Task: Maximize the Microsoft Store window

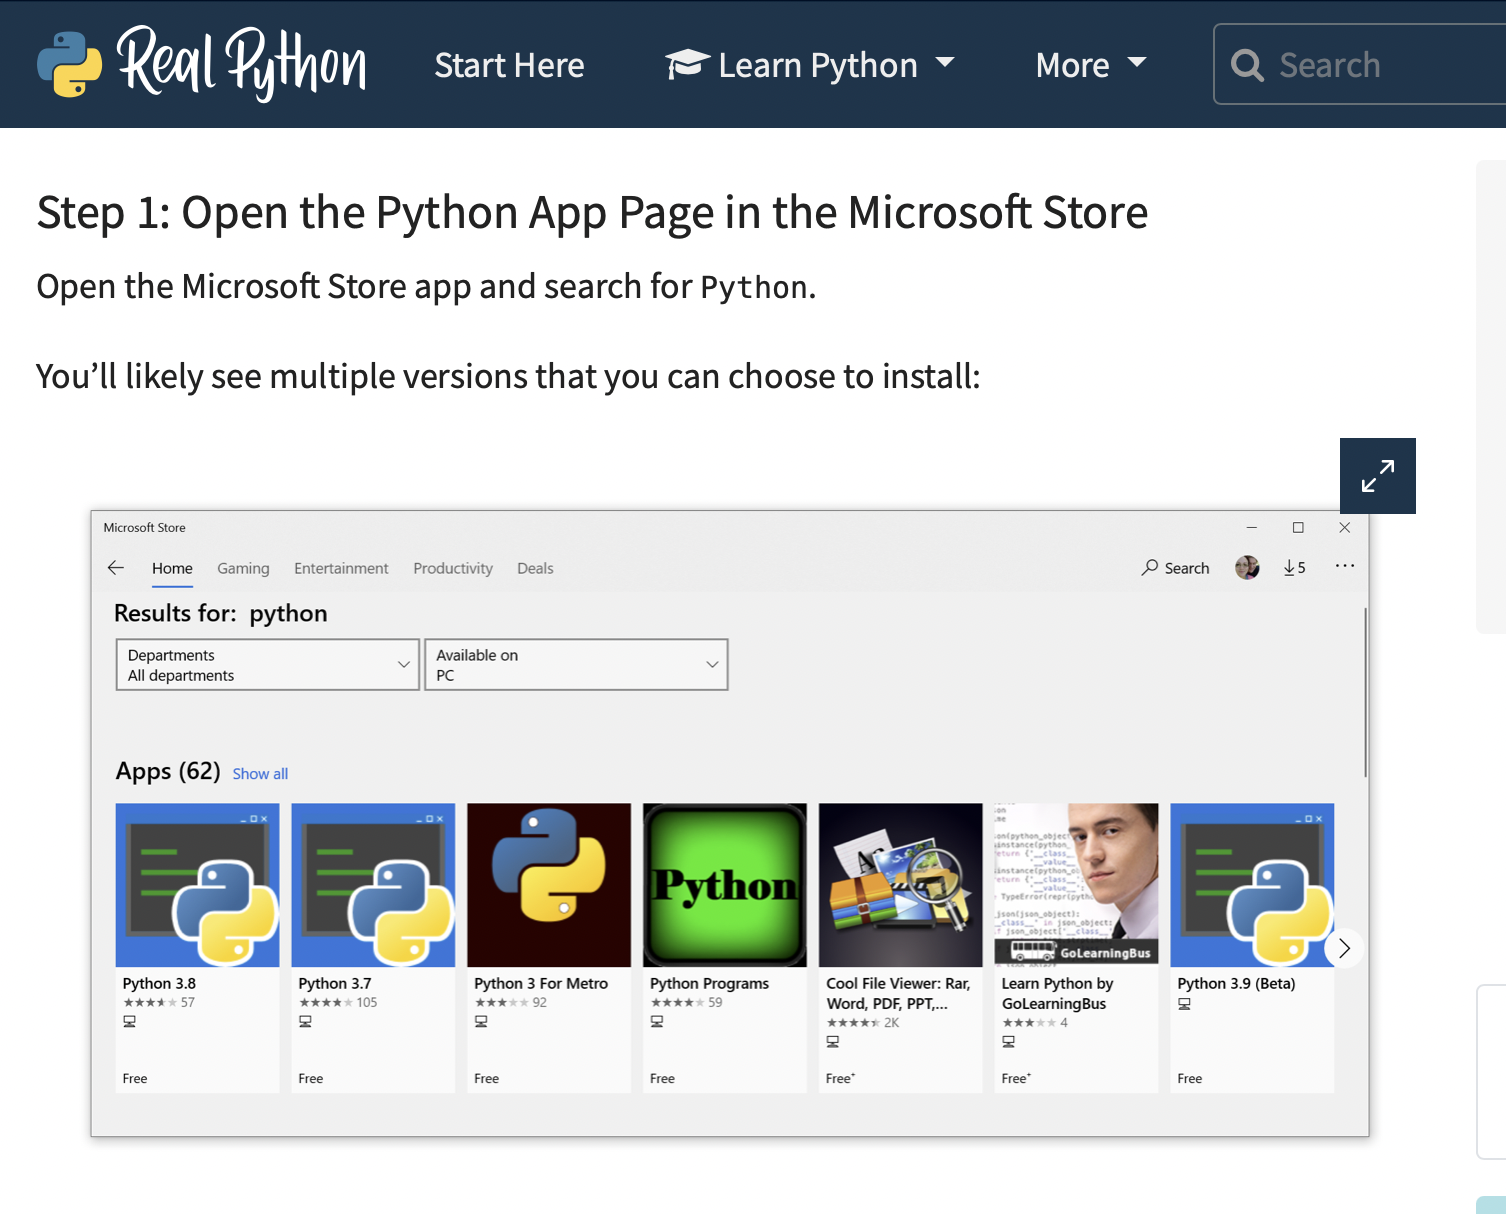Action: coord(1298,527)
